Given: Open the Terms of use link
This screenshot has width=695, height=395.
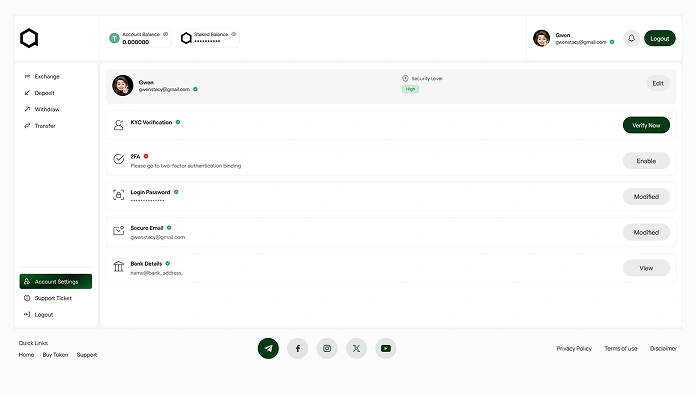Looking at the screenshot, I should click(621, 348).
